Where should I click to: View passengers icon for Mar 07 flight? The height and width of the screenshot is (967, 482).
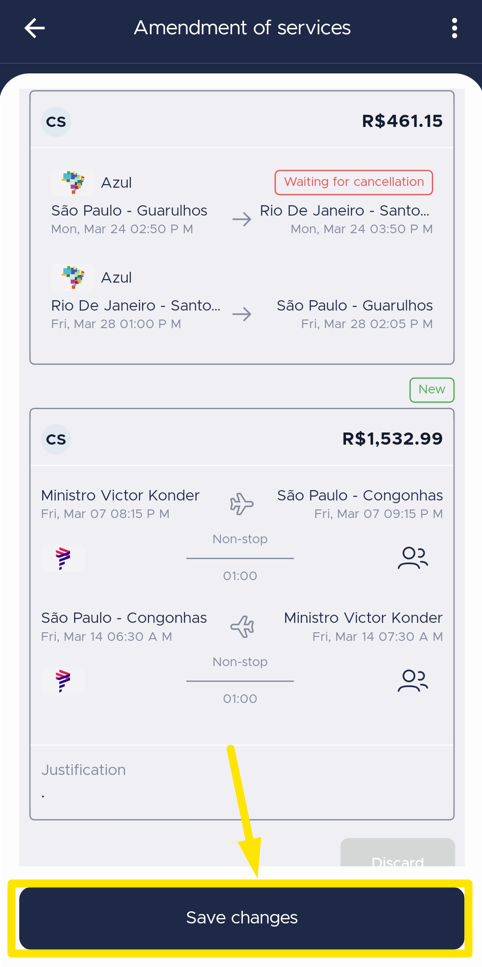413,558
